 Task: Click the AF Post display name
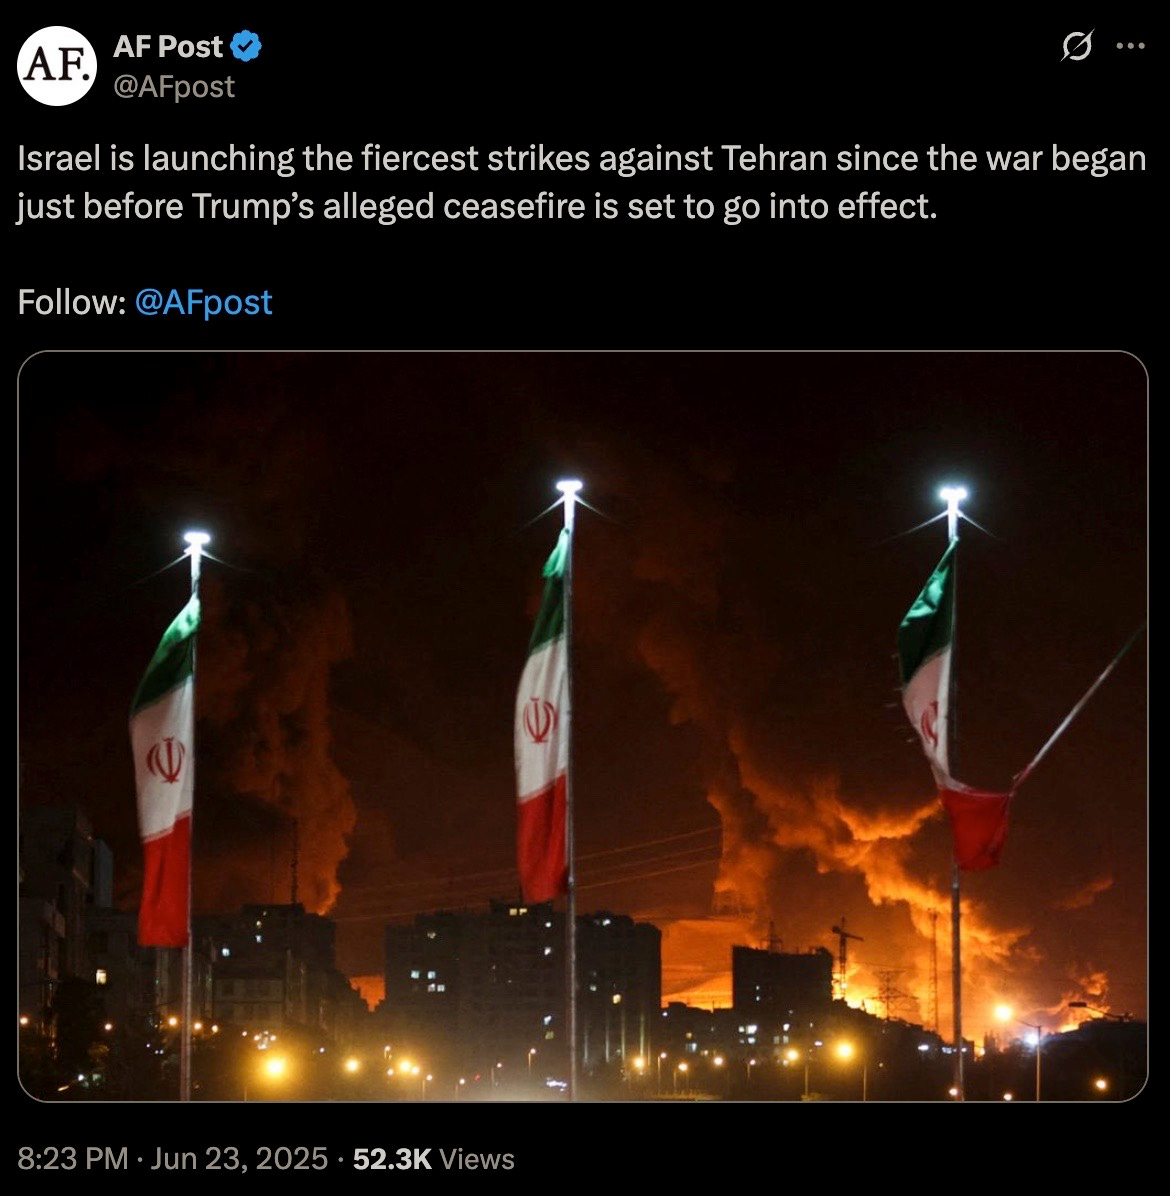[168, 47]
